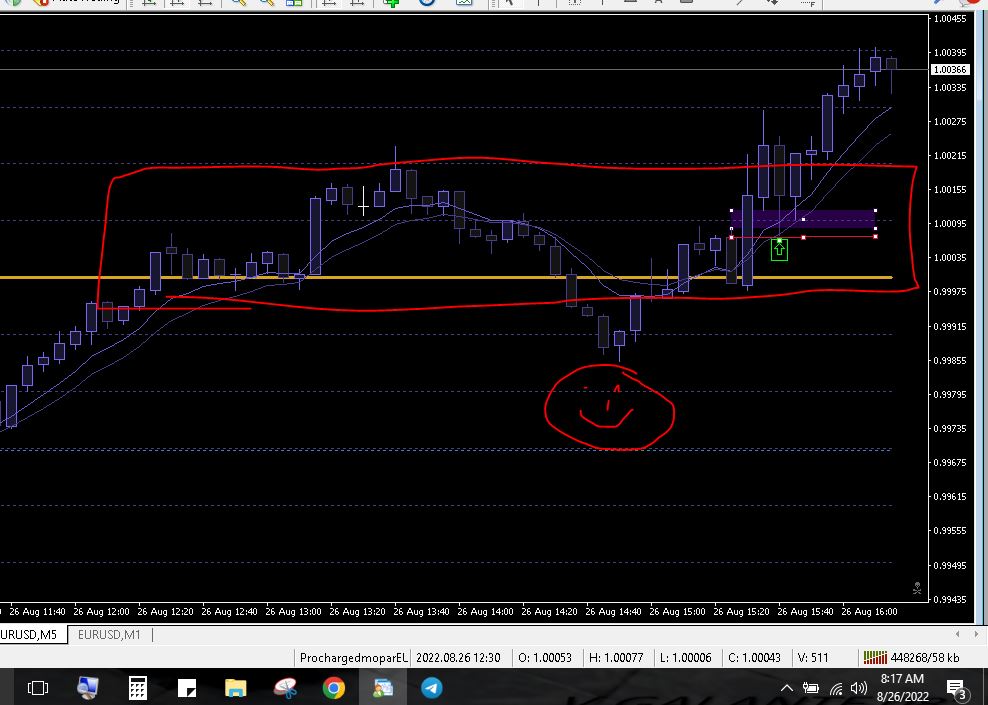
Task: Select the short red trendline below rectangle
Action: (803, 237)
